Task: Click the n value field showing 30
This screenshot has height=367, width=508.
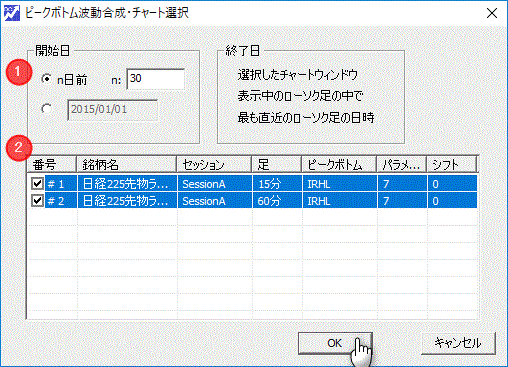Action: [156, 79]
